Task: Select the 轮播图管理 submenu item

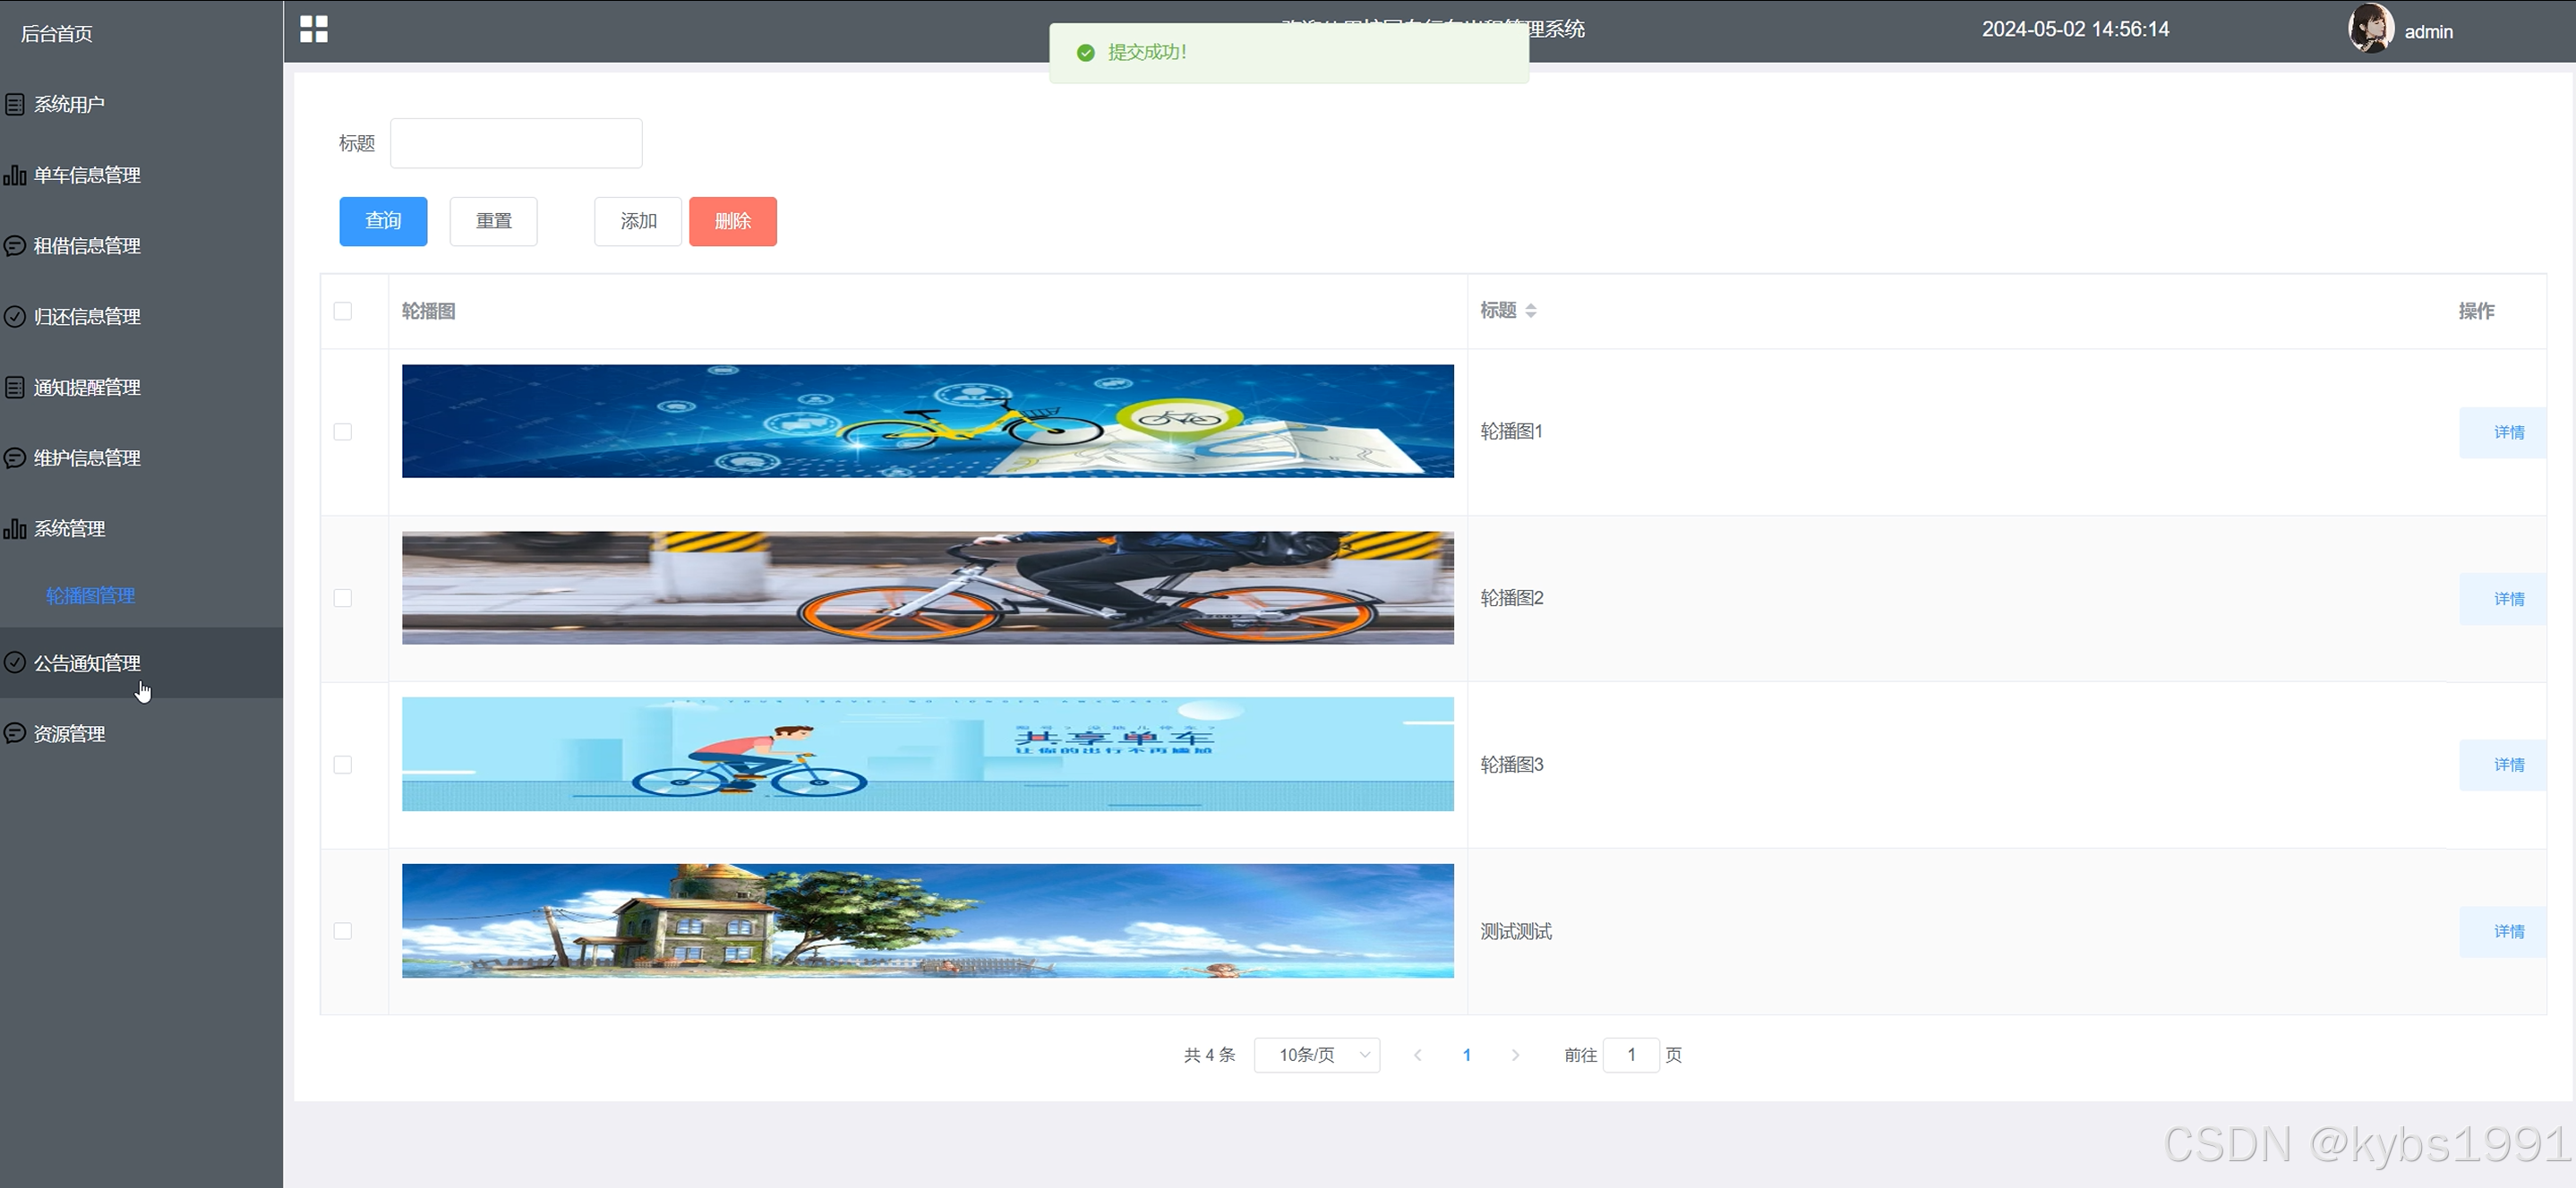Action: 90,596
